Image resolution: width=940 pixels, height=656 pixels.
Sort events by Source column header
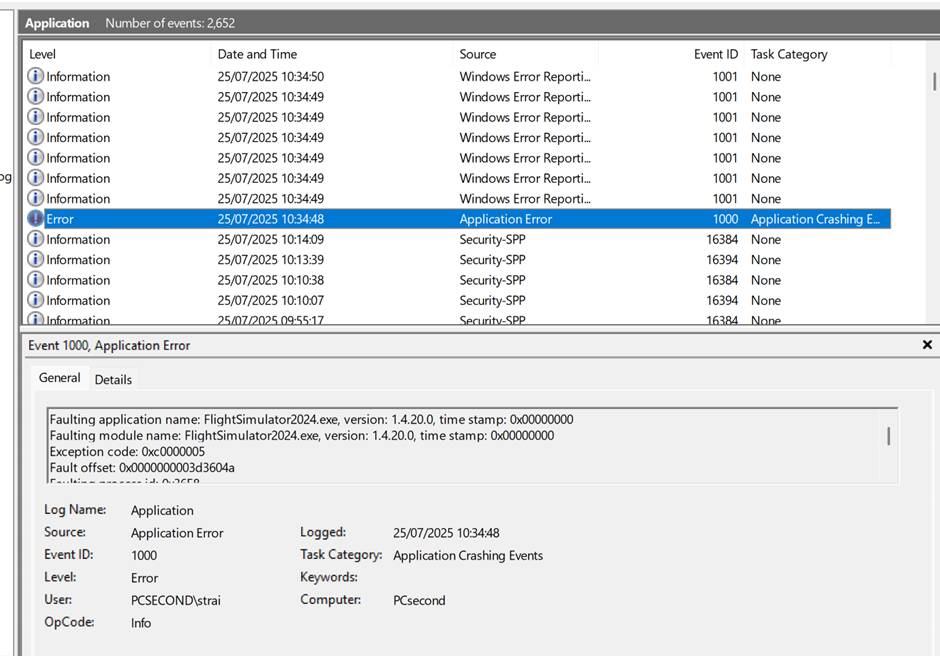click(525, 54)
